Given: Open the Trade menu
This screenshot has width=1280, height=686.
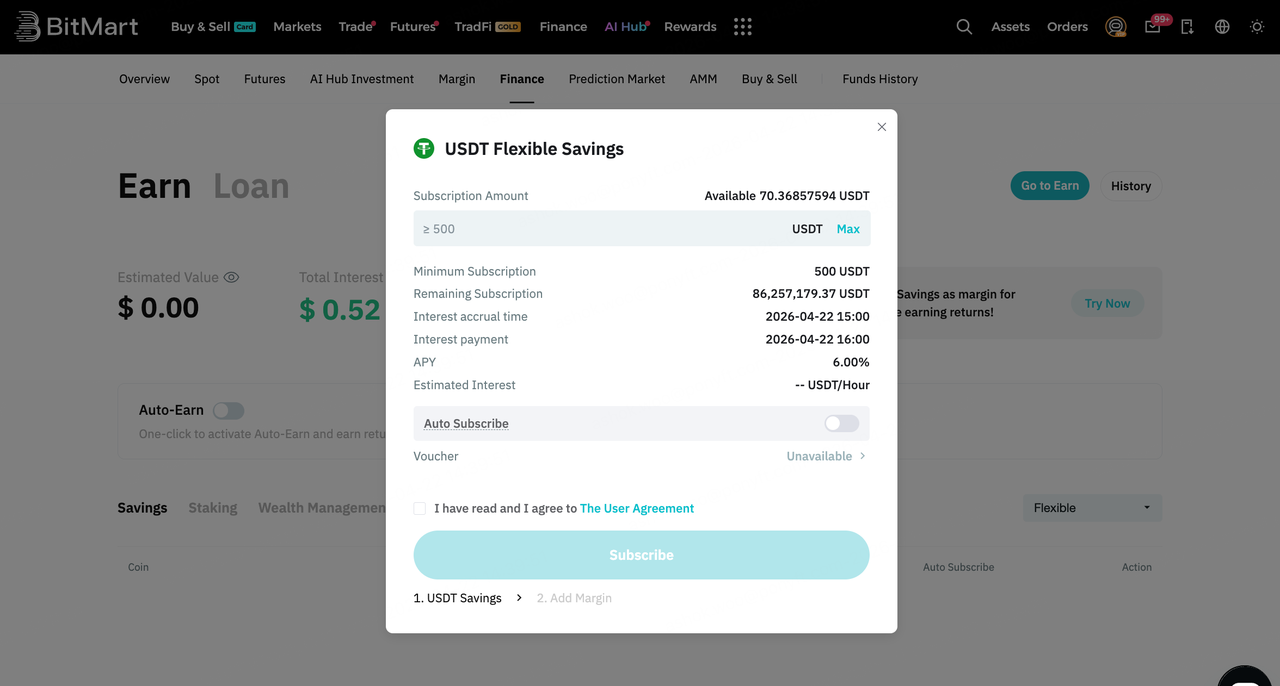Looking at the screenshot, I should (356, 27).
